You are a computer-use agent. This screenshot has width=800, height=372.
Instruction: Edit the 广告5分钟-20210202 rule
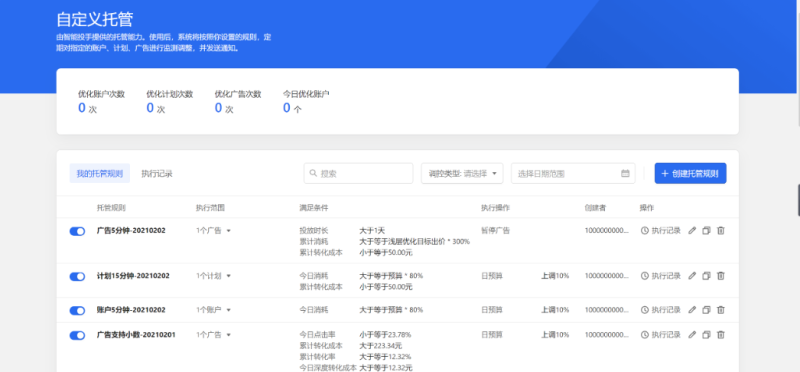pos(692,231)
